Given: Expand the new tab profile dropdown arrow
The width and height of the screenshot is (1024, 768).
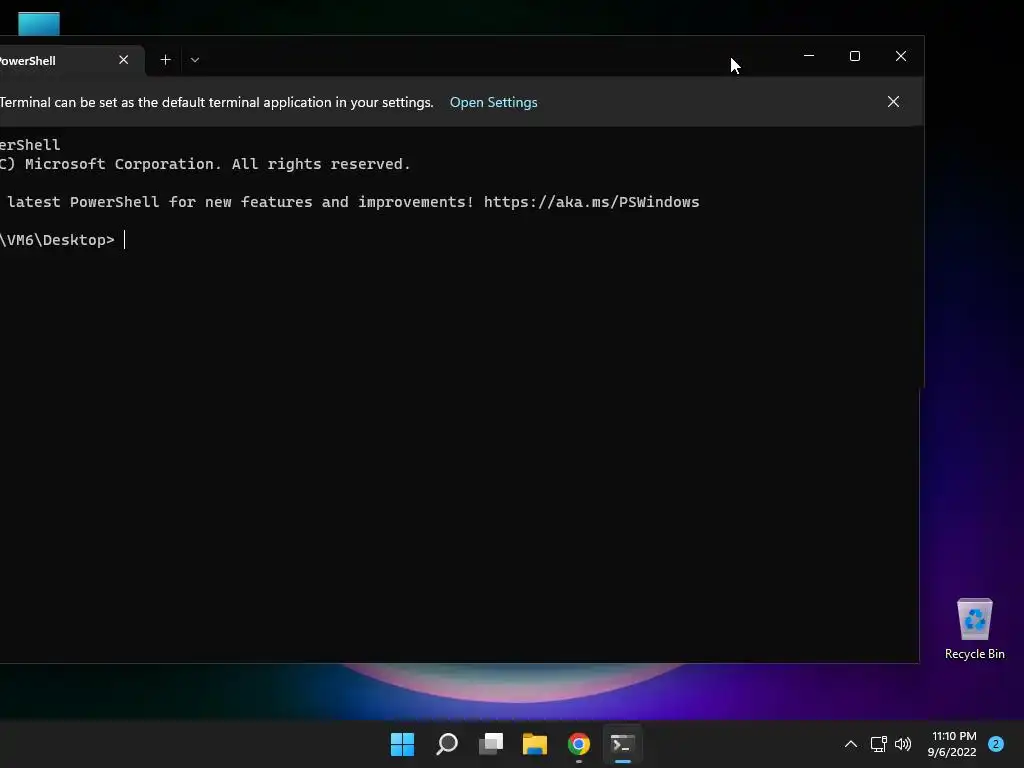Looking at the screenshot, I should (x=195, y=60).
